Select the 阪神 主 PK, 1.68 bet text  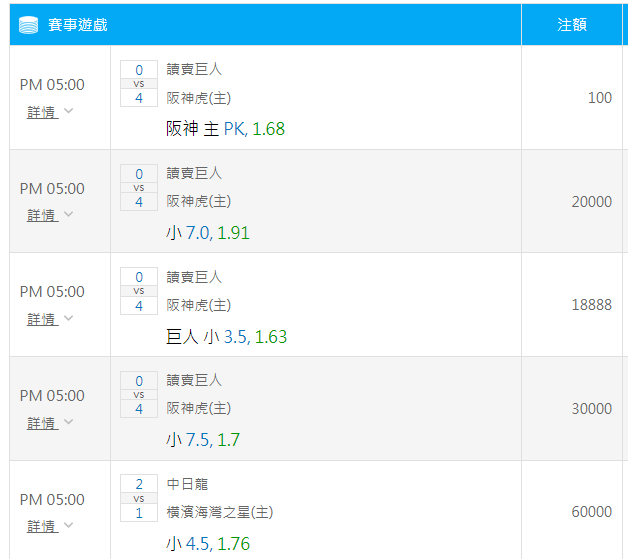point(225,129)
